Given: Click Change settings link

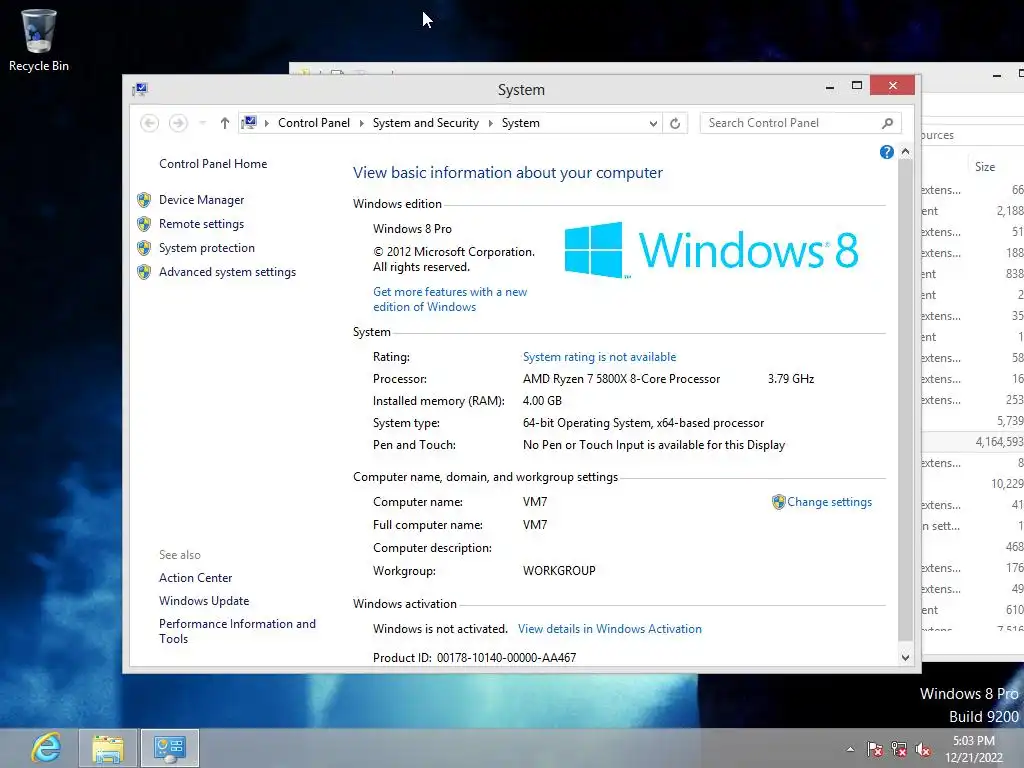Looking at the screenshot, I should 829,502.
